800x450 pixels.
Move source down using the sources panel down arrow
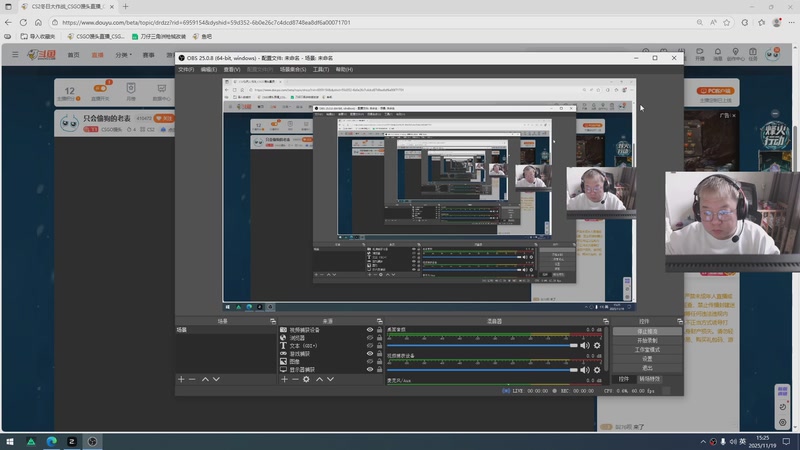pyautogui.click(x=331, y=379)
